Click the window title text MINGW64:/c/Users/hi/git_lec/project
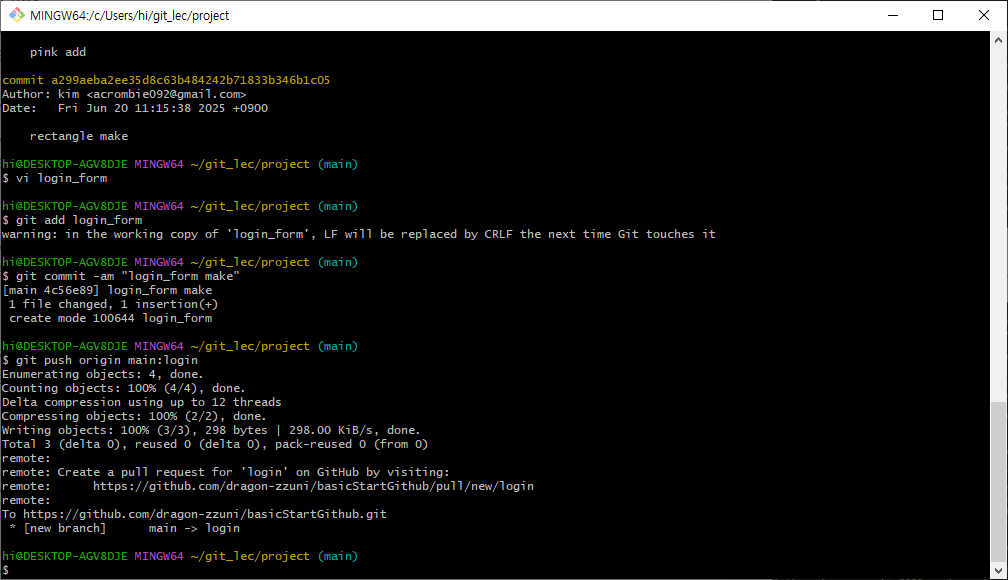Image resolution: width=1008 pixels, height=580 pixels. click(x=129, y=15)
